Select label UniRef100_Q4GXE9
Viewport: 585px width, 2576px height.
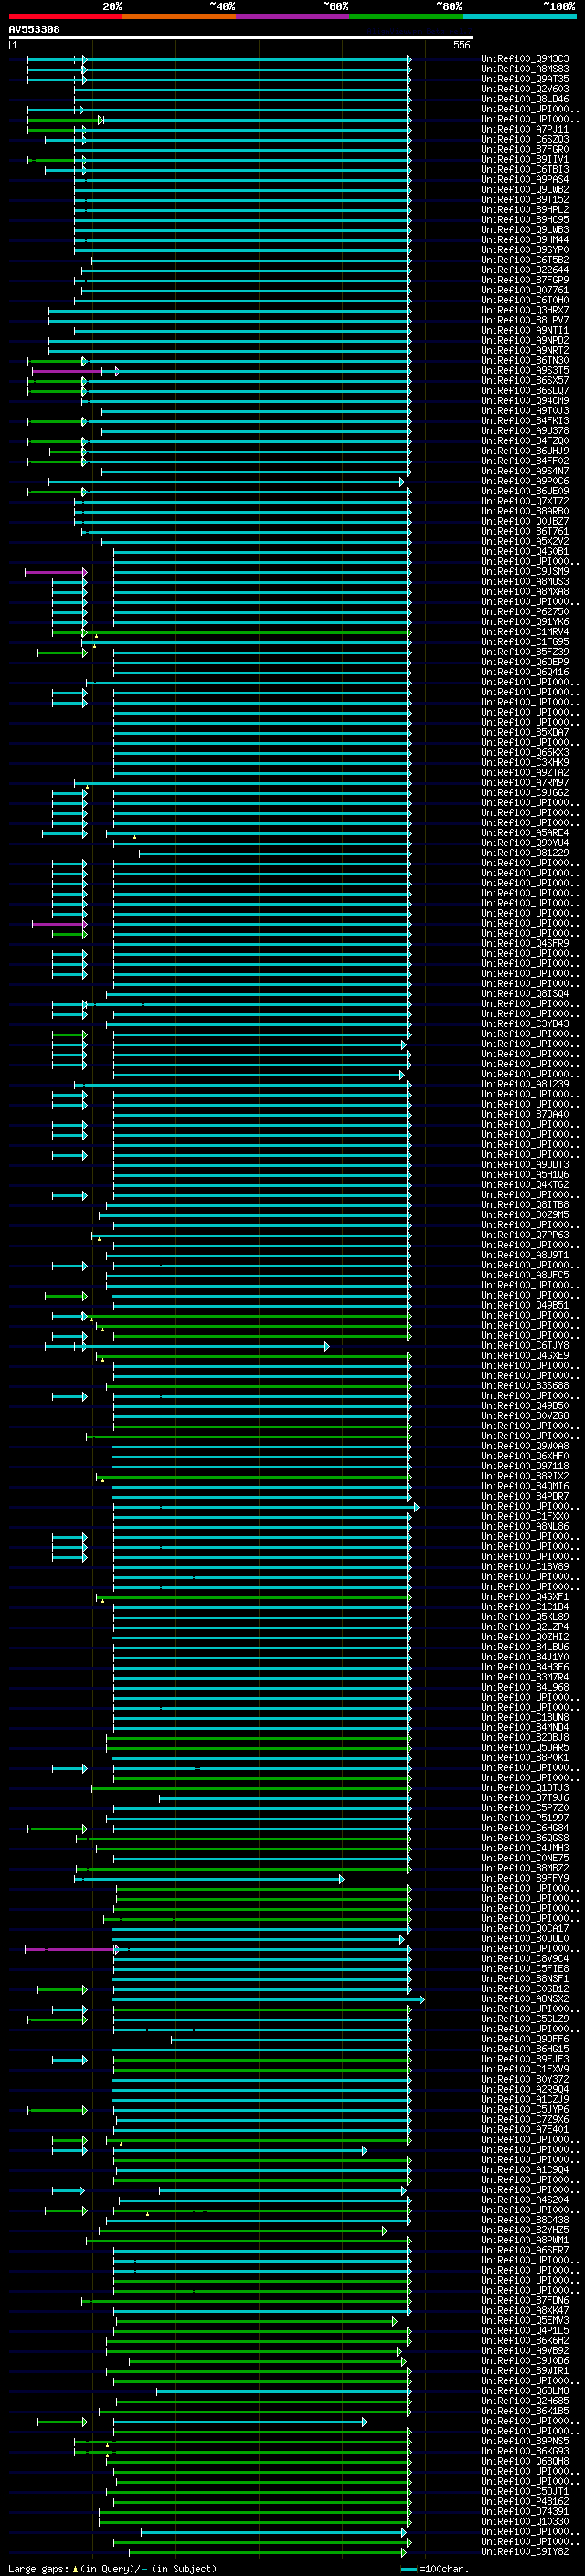pos(525,1355)
